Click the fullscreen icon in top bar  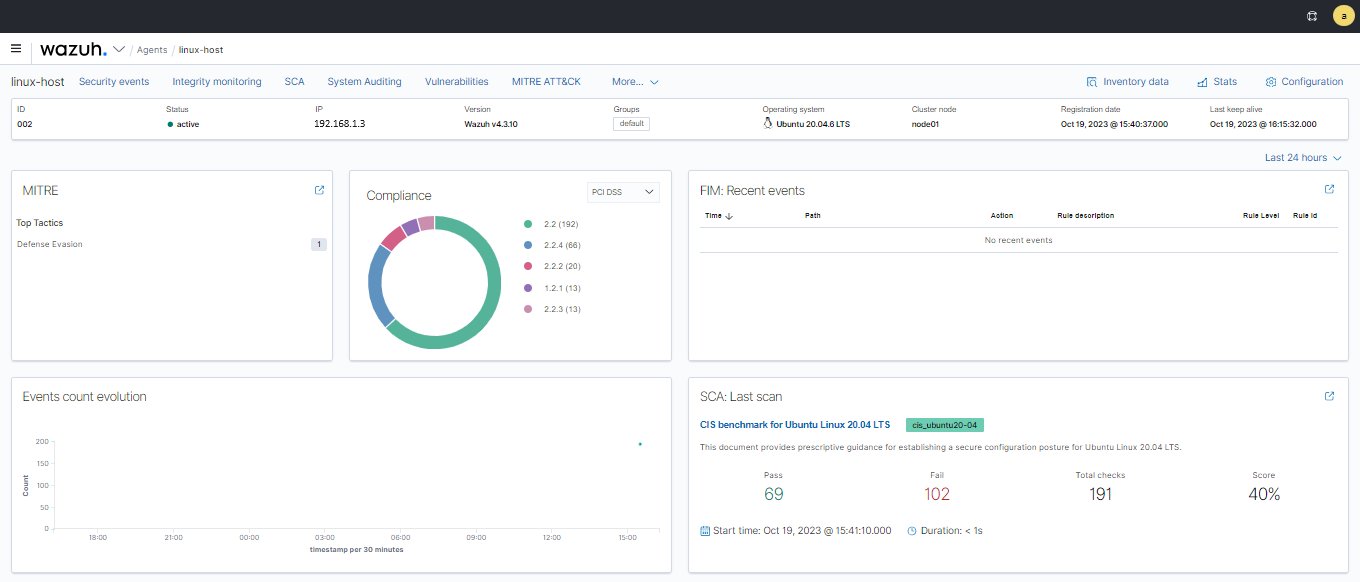[x=1312, y=16]
